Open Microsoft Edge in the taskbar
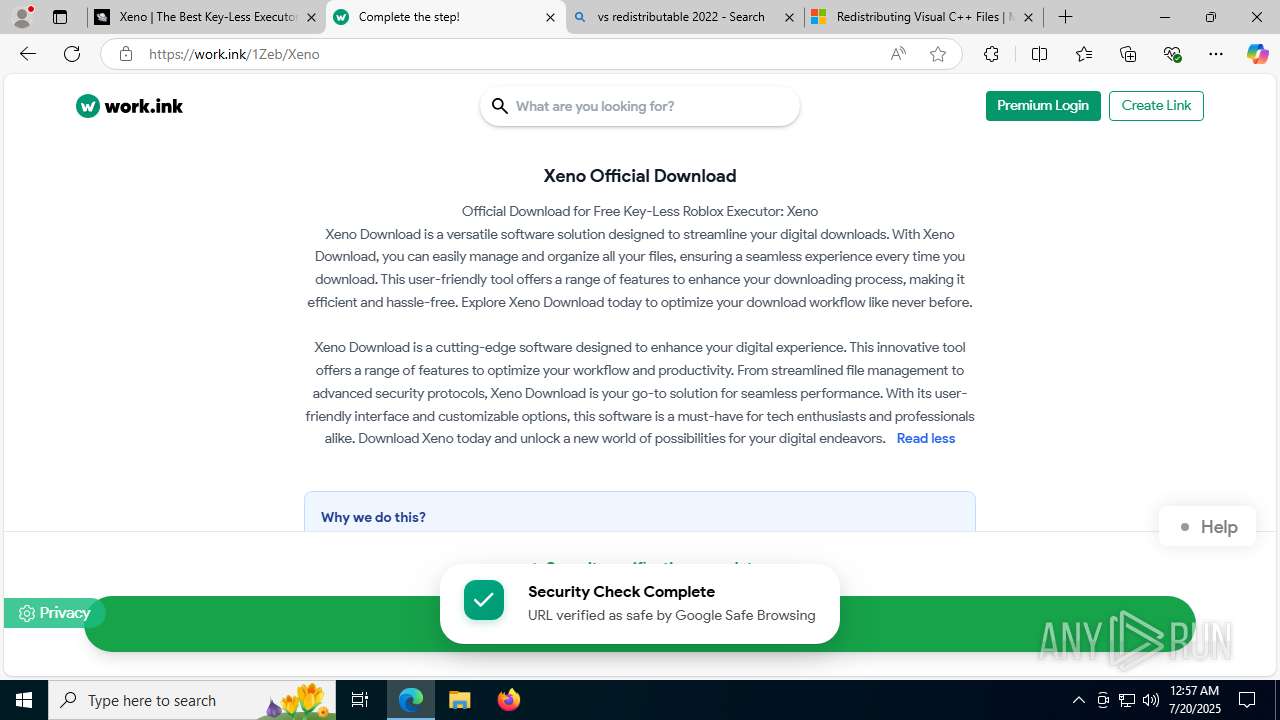Screen dimensions: 1280x720 pyautogui.click(x=411, y=700)
